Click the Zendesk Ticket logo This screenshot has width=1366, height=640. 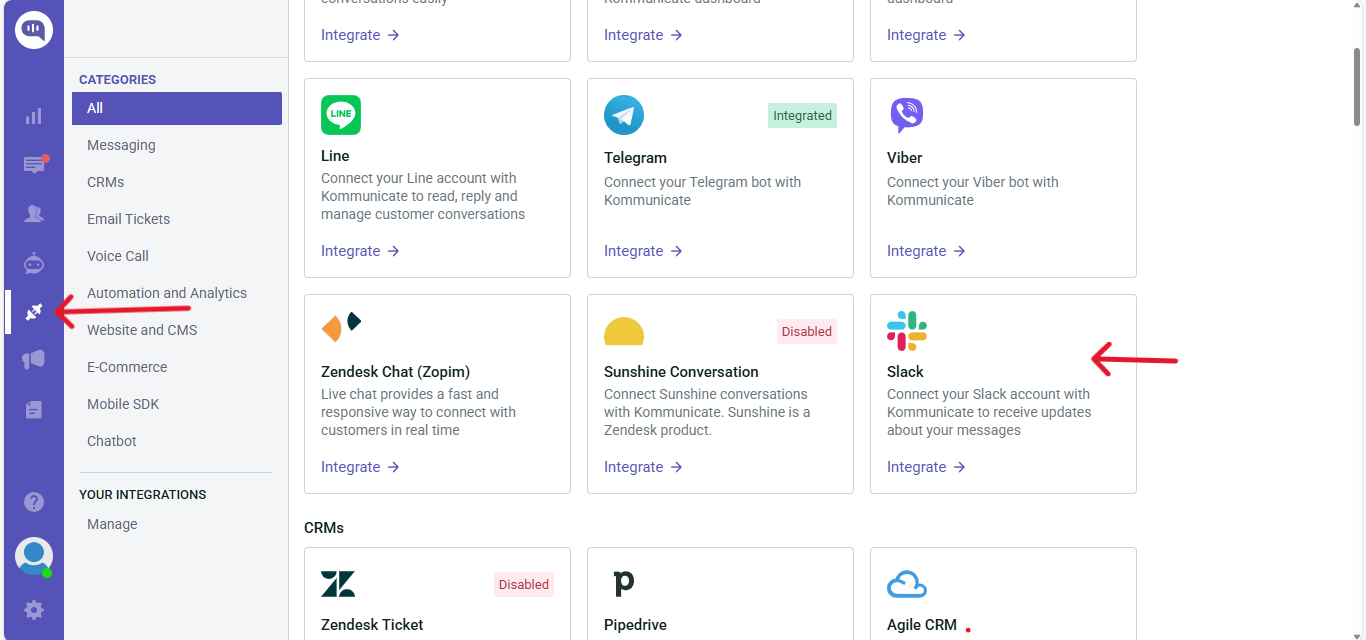pyautogui.click(x=338, y=584)
